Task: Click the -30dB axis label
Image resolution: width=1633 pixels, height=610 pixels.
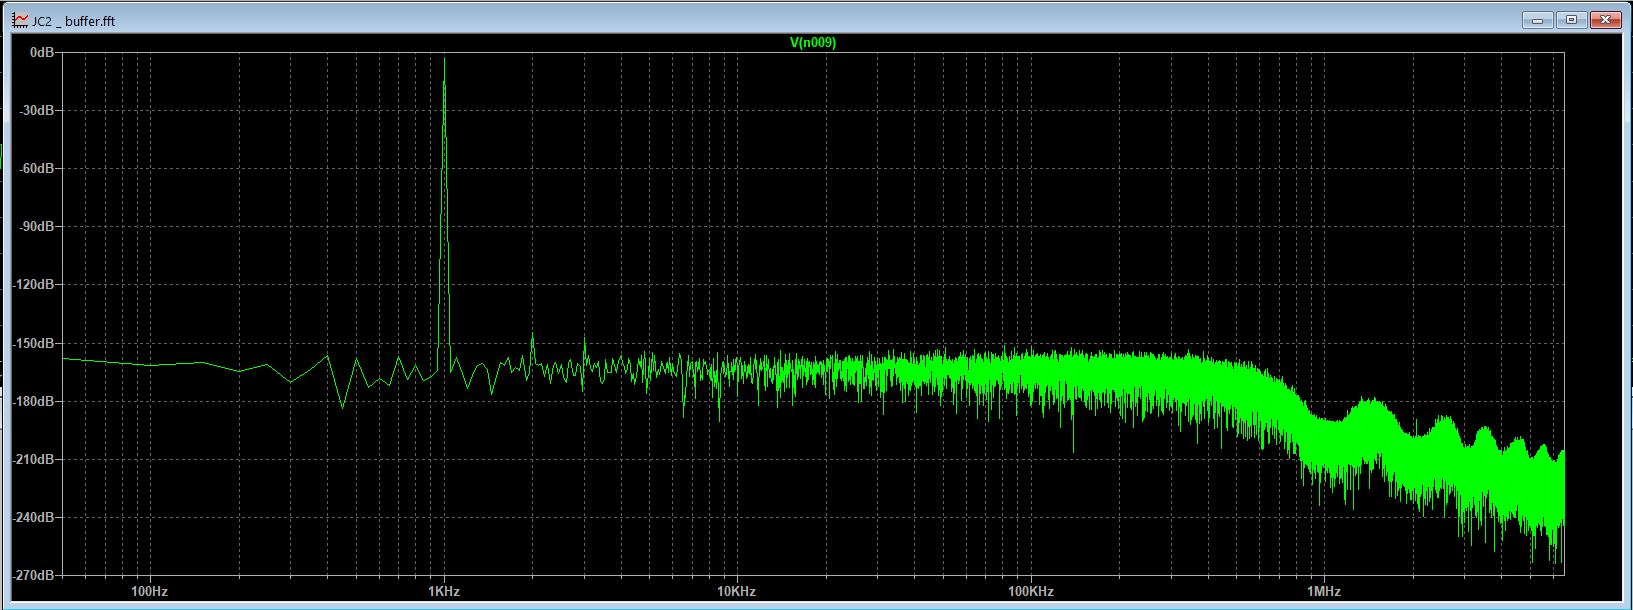Action: click(x=38, y=110)
